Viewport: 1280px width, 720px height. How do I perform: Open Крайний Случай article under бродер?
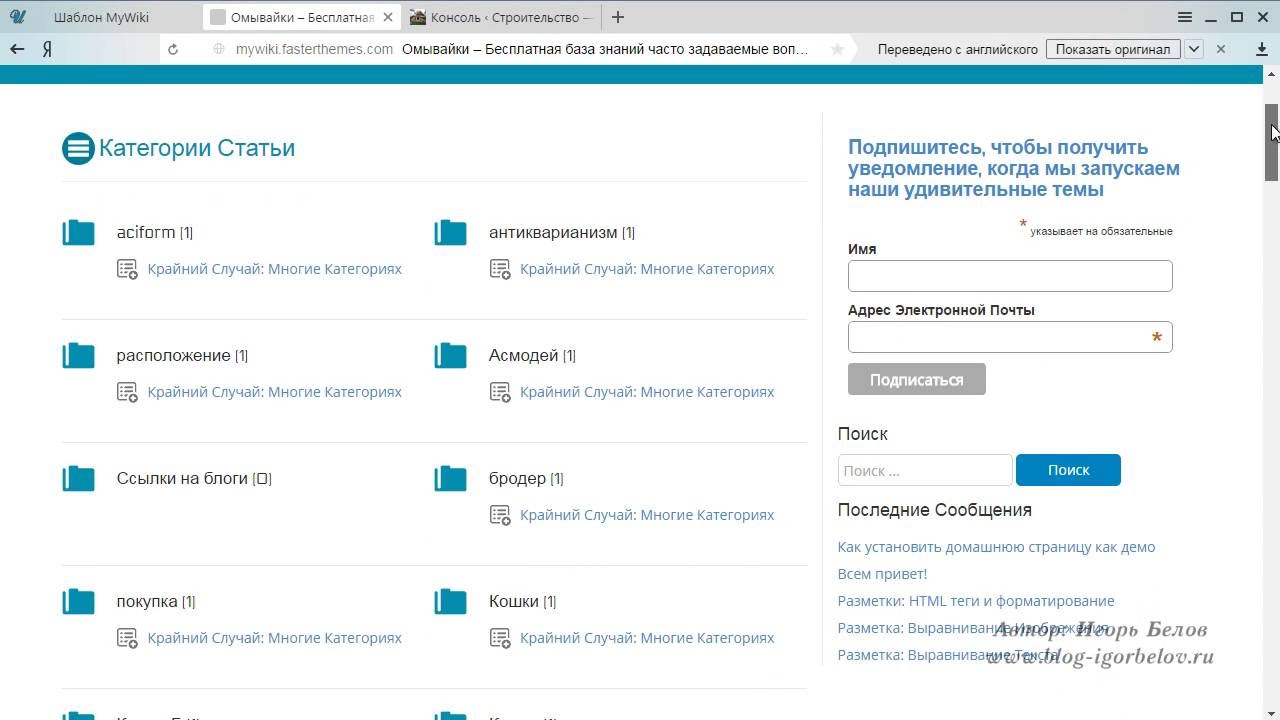(x=647, y=515)
